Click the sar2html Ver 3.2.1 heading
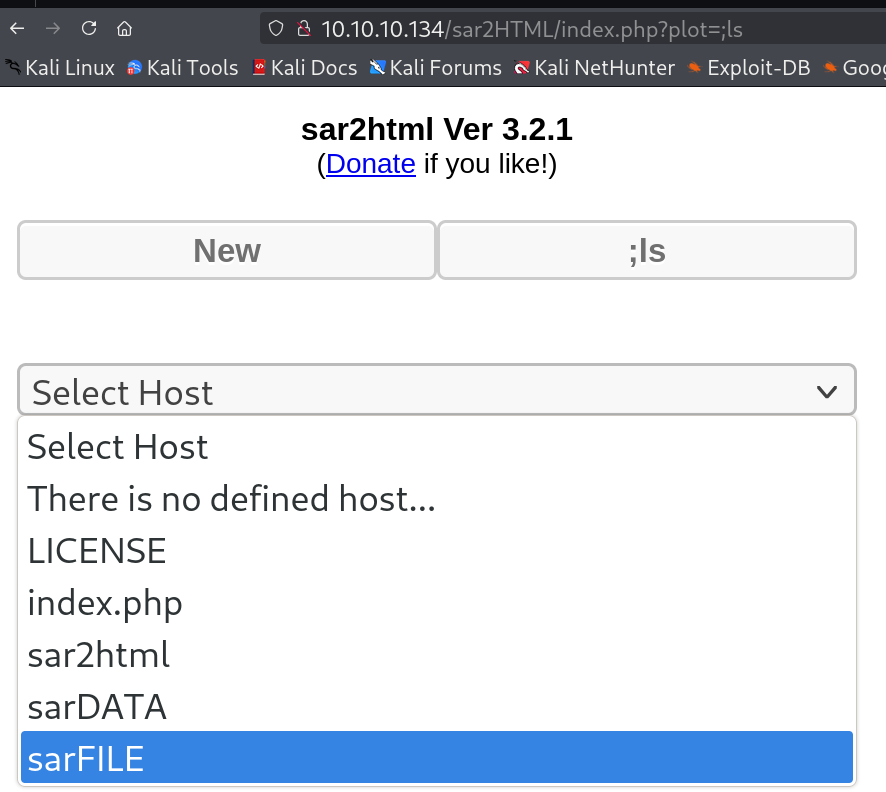The image size is (886, 792). [437, 129]
